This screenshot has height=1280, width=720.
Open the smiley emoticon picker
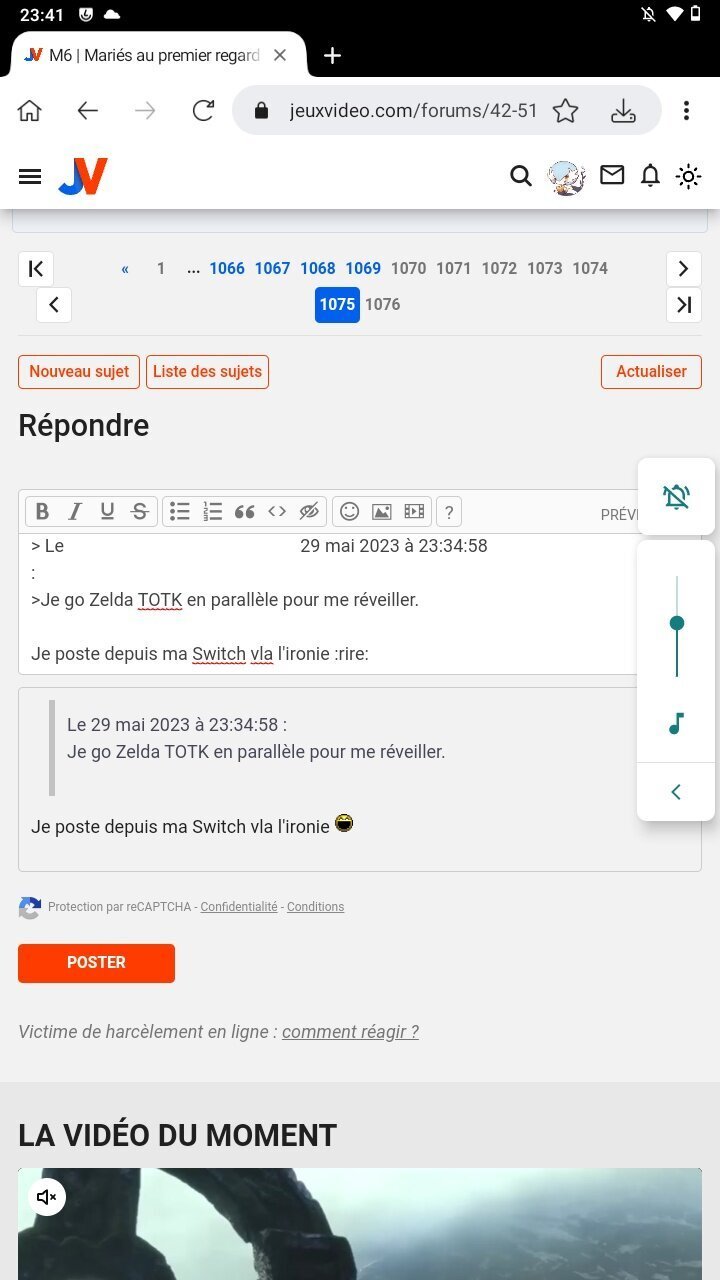tap(349, 512)
